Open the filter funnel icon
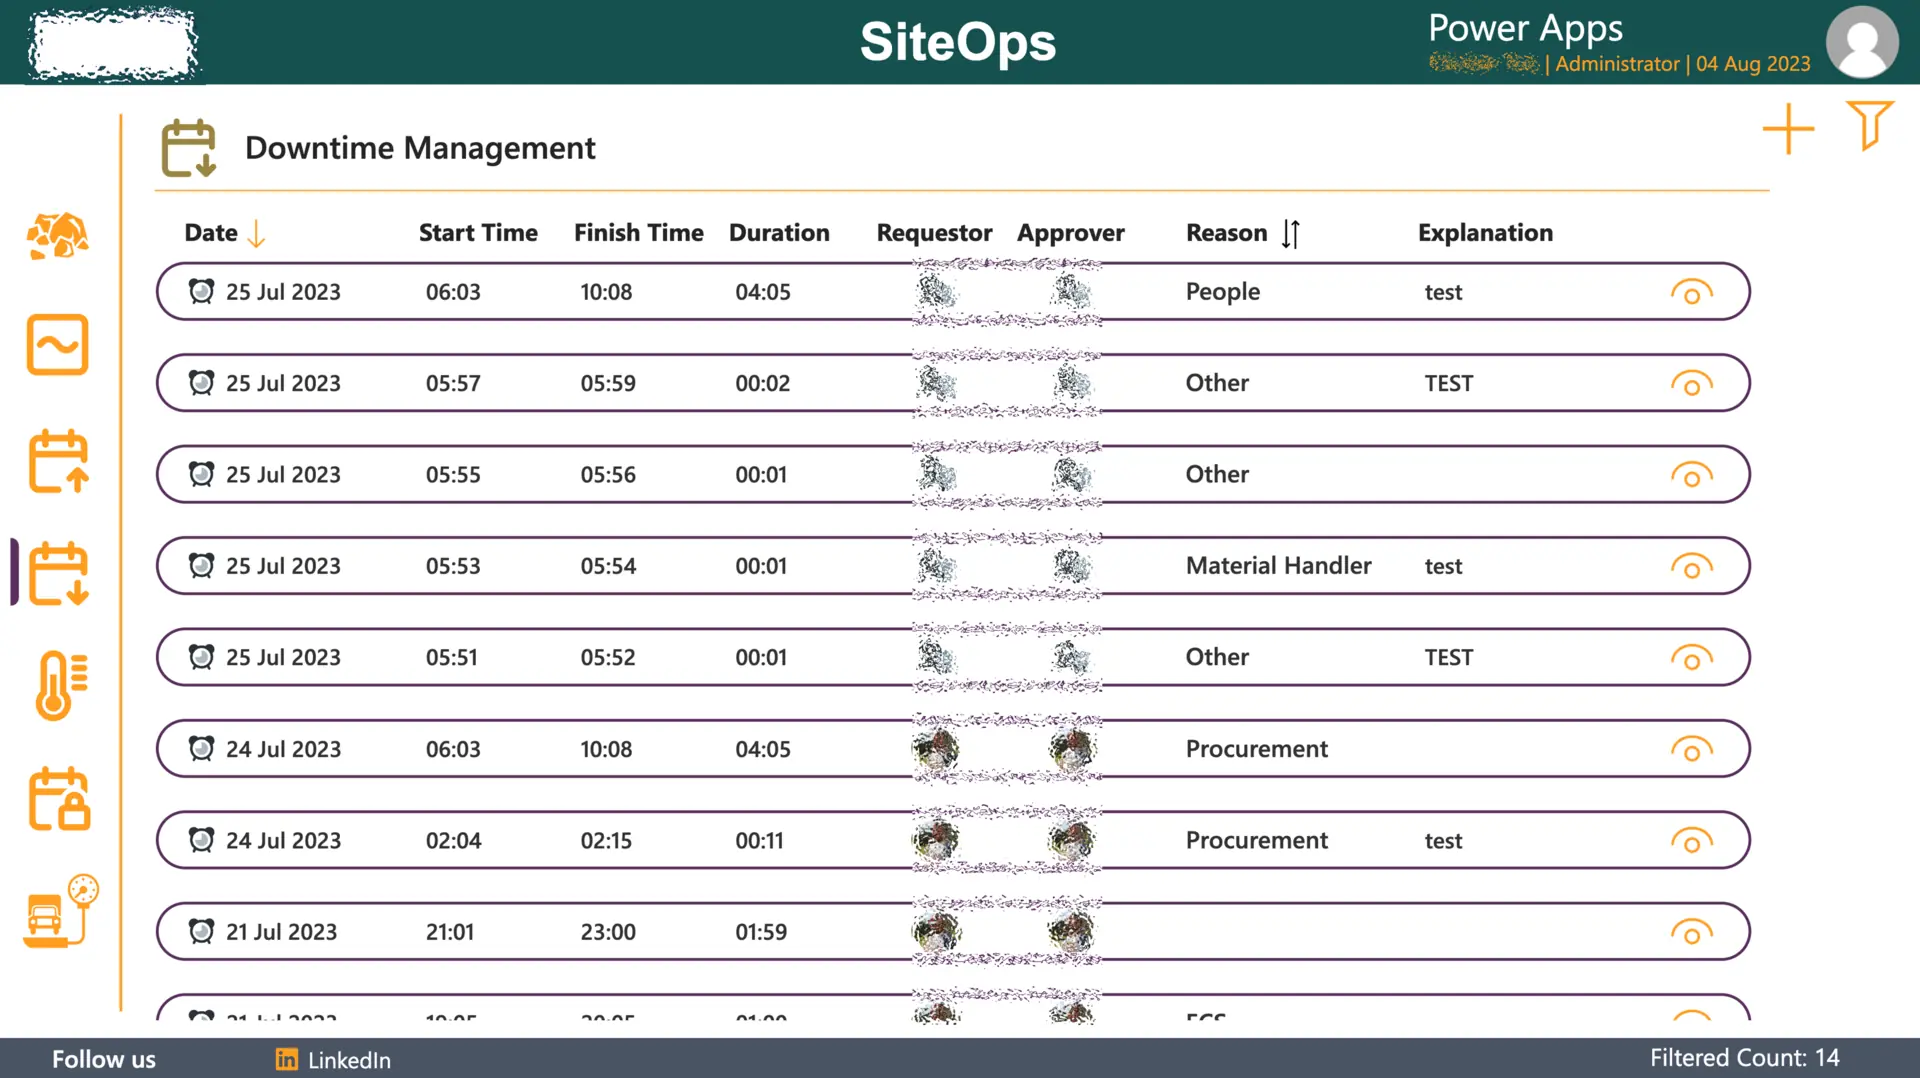 click(x=1869, y=126)
